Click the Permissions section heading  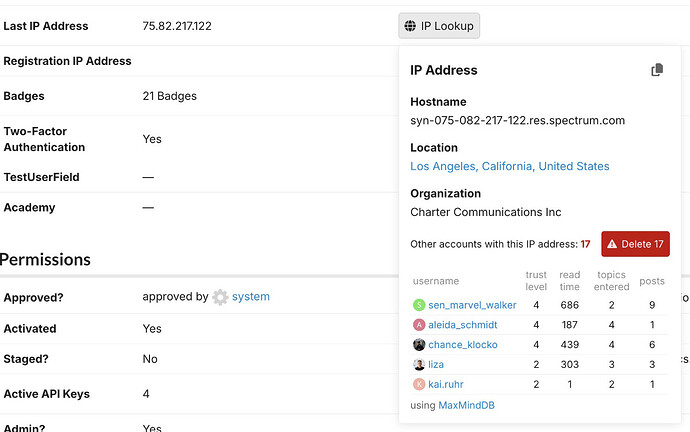point(45,260)
